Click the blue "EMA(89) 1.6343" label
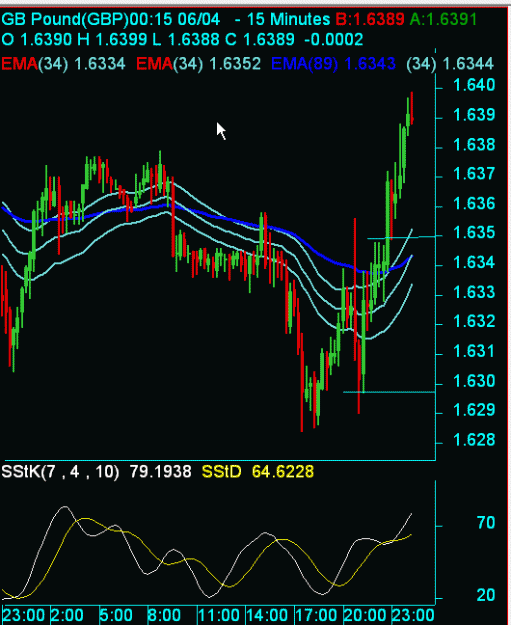Image resolution: width=511 pixels, height=625 pixels. pyautogui.click(x=334, y=64)
